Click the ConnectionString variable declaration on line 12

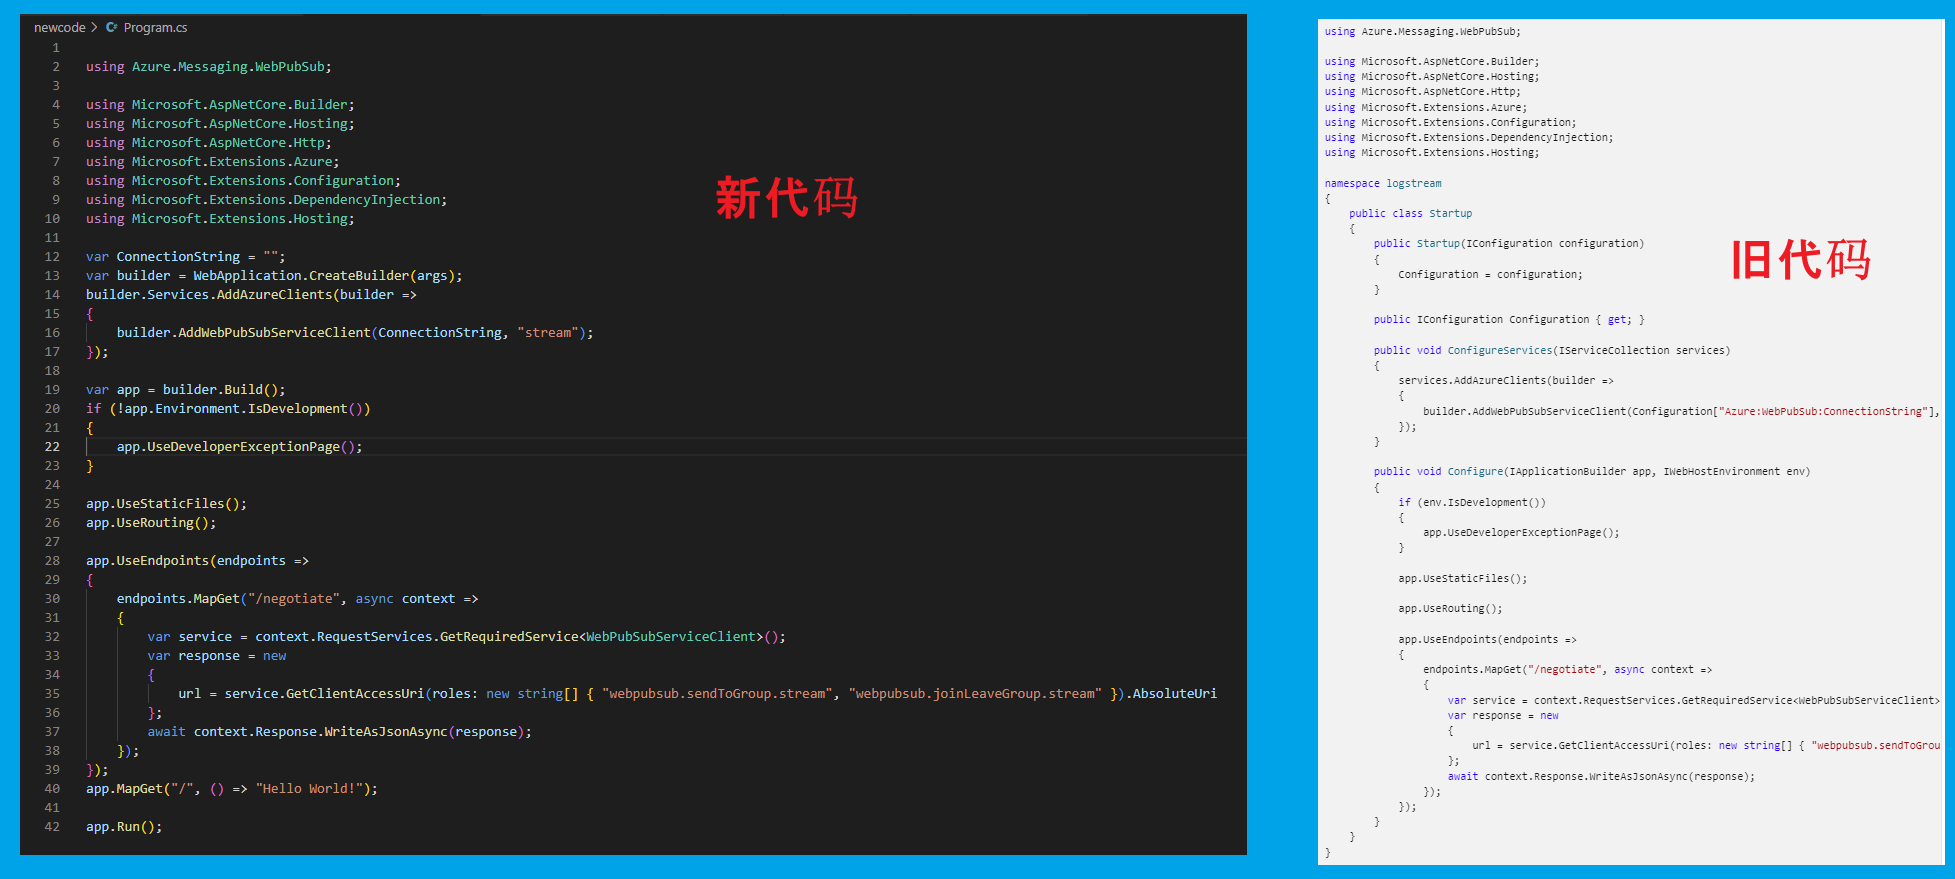(x=178, y=257)
